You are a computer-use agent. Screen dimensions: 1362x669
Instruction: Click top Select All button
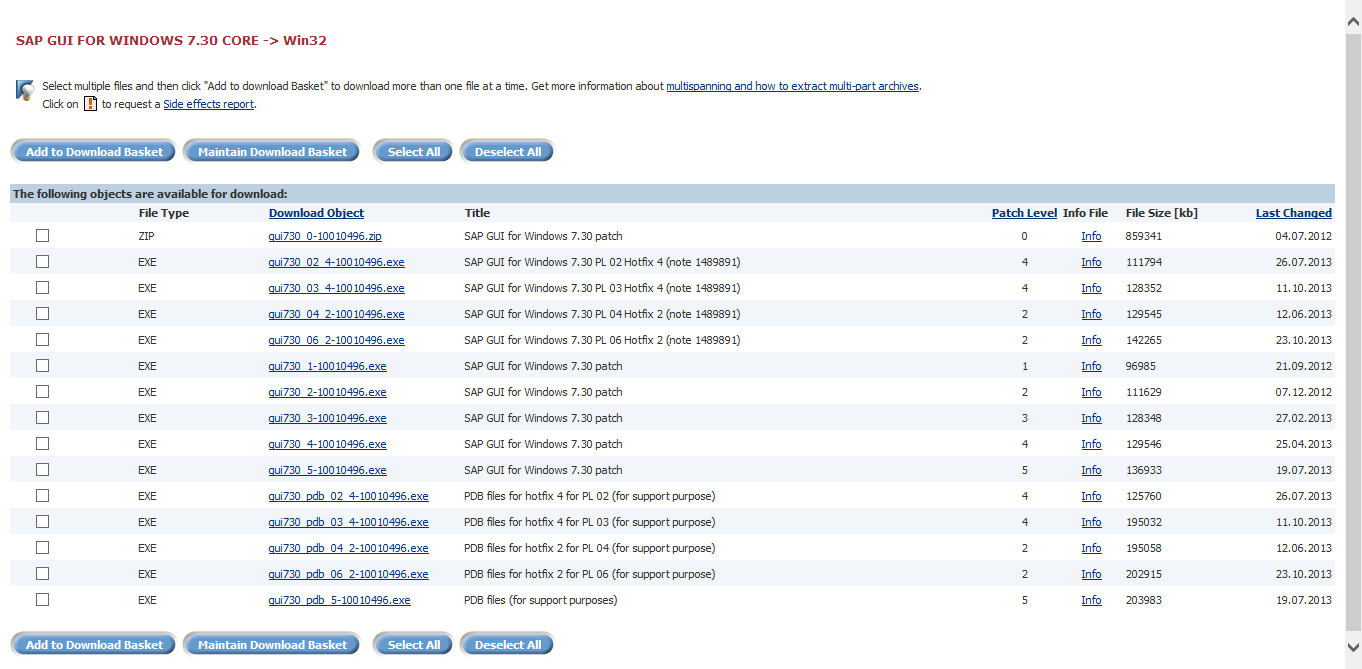414,152
